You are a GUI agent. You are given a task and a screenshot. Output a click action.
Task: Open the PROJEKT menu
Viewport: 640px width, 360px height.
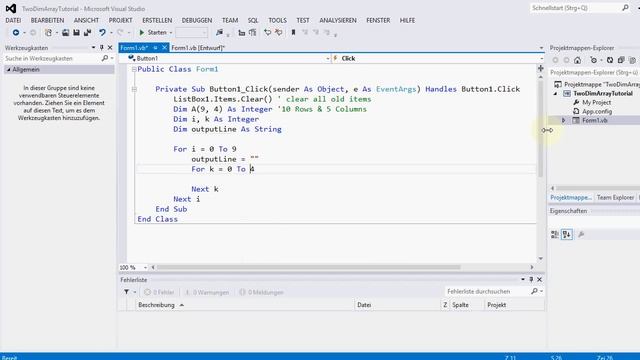(x=120, y=20)
